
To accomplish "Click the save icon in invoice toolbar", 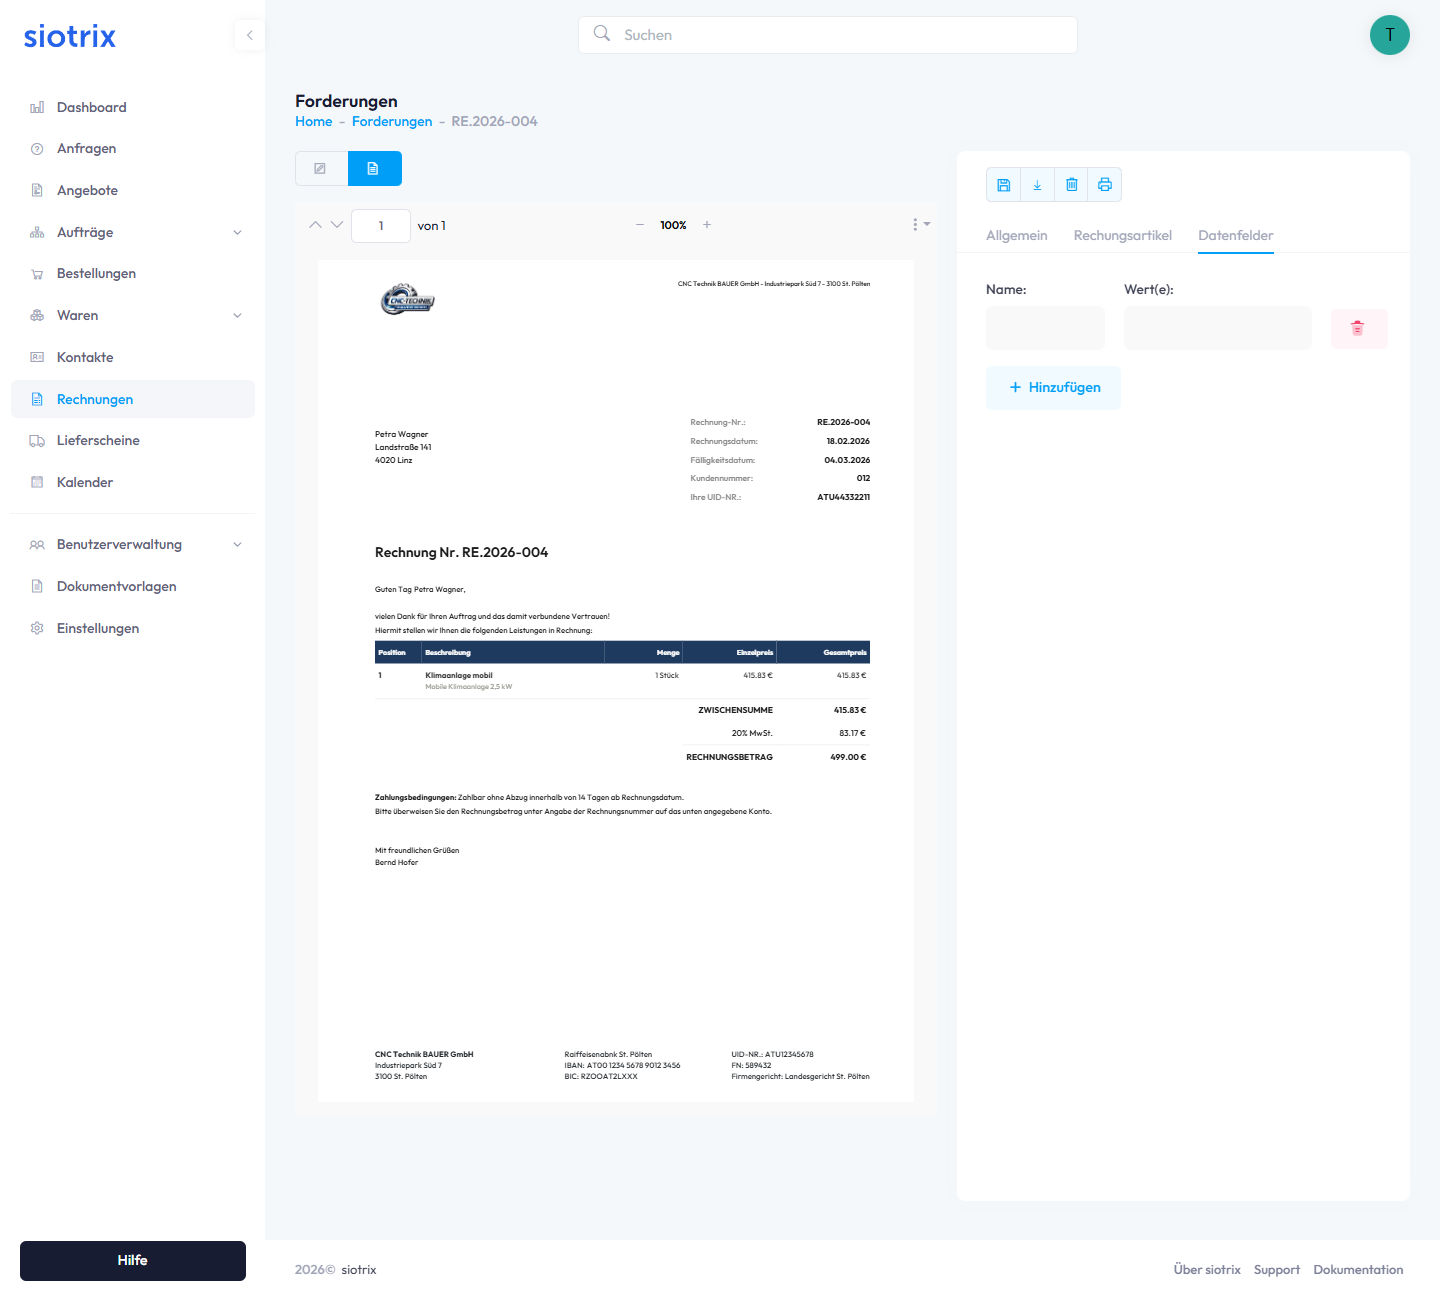I will point(1004,185).
